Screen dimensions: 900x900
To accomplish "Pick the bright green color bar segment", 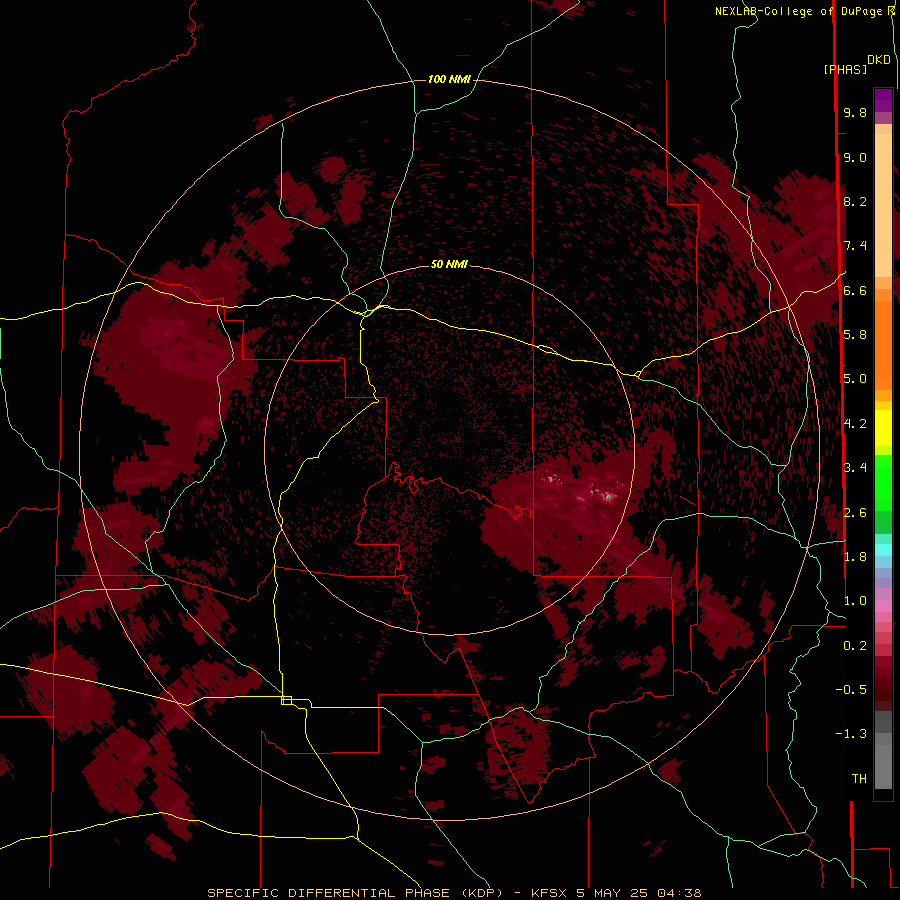I will (x=883, y=483).
